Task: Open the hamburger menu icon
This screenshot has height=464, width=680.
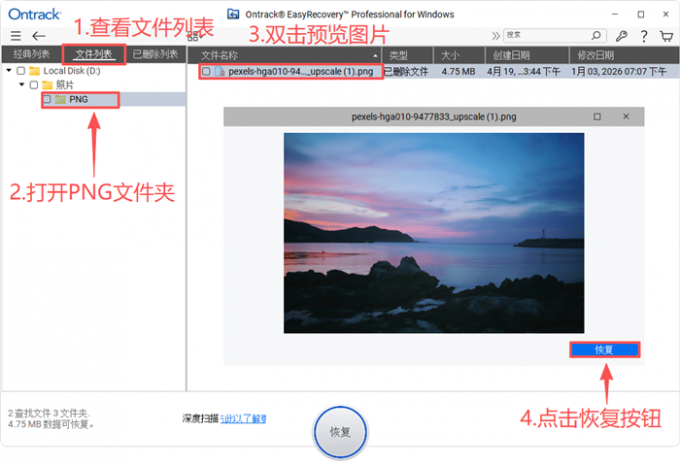Action: [x=16, y=36]
